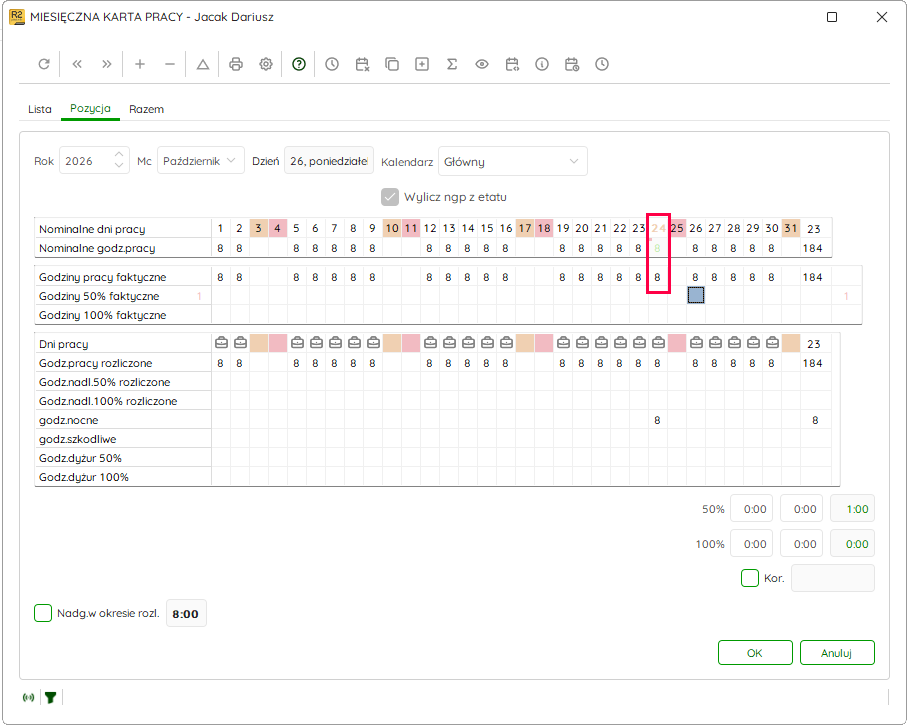Click the clock icon next to help
Viewport: 907px width, 725px height.
pos(331,64)
